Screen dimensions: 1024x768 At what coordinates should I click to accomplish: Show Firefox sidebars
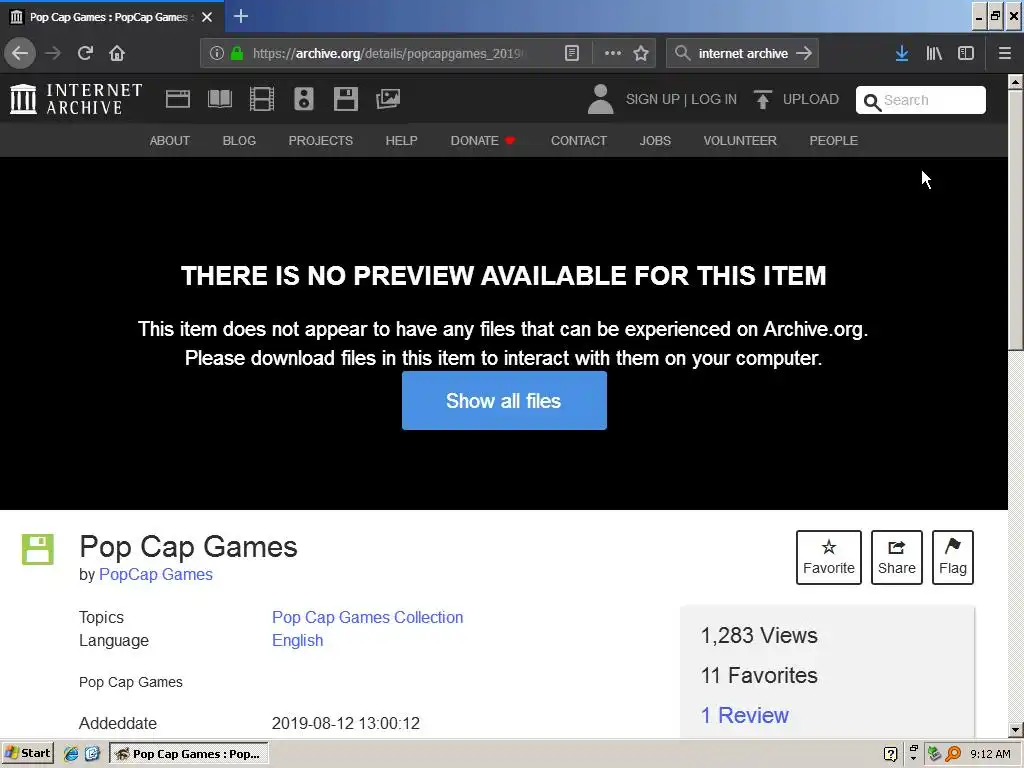coord(966,53)
